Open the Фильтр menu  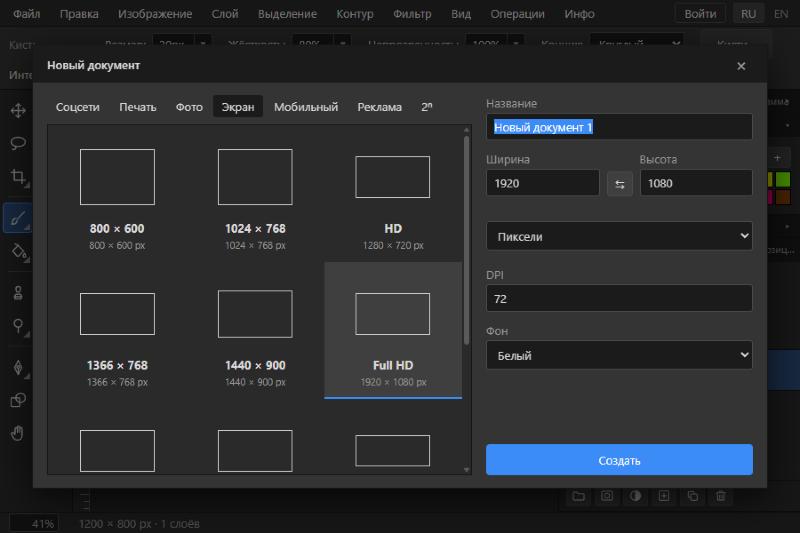pos(412,14)
